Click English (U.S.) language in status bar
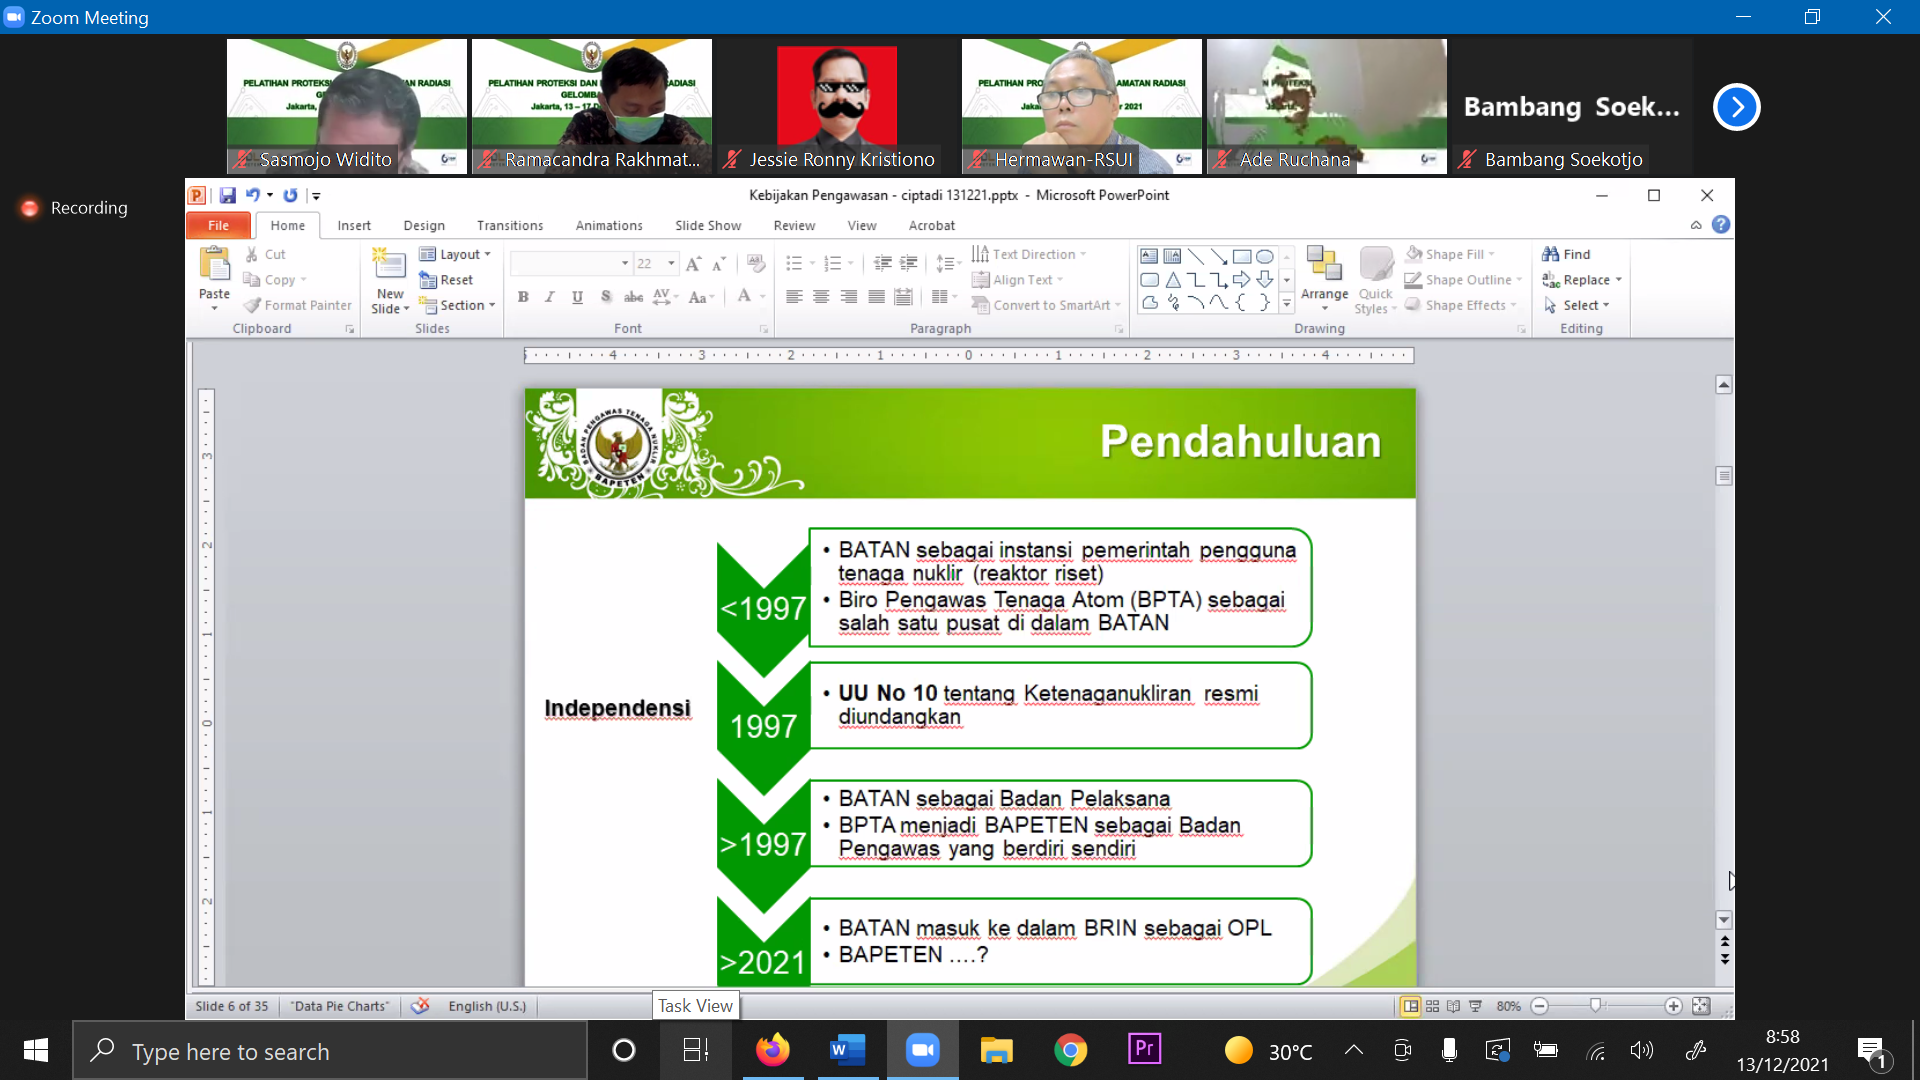The height and width of the screenshot is (1080, 1920). 487,1006
